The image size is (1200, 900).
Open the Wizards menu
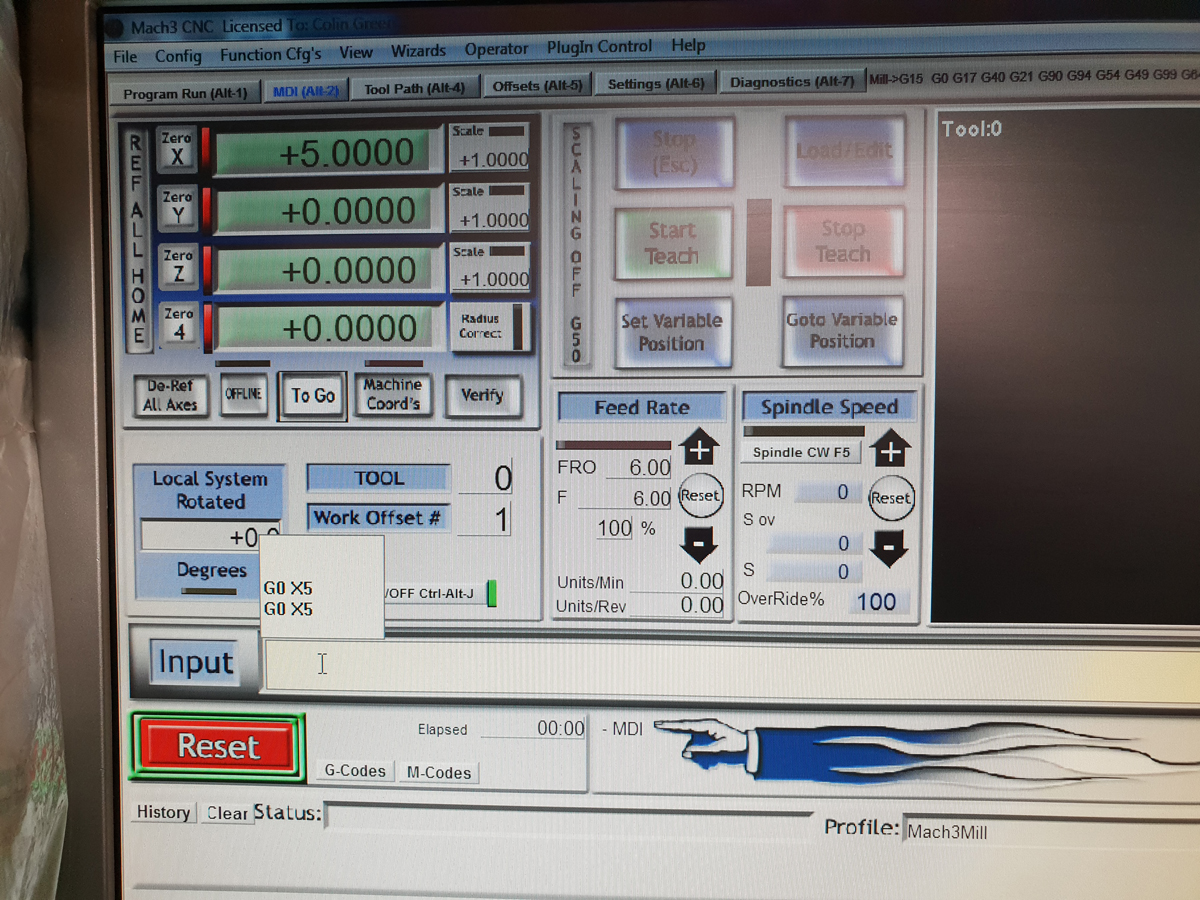click(418, 51)
